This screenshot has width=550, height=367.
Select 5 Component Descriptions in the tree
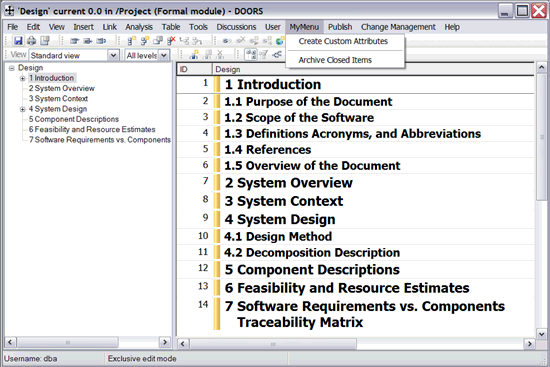(x=74, y=119)
